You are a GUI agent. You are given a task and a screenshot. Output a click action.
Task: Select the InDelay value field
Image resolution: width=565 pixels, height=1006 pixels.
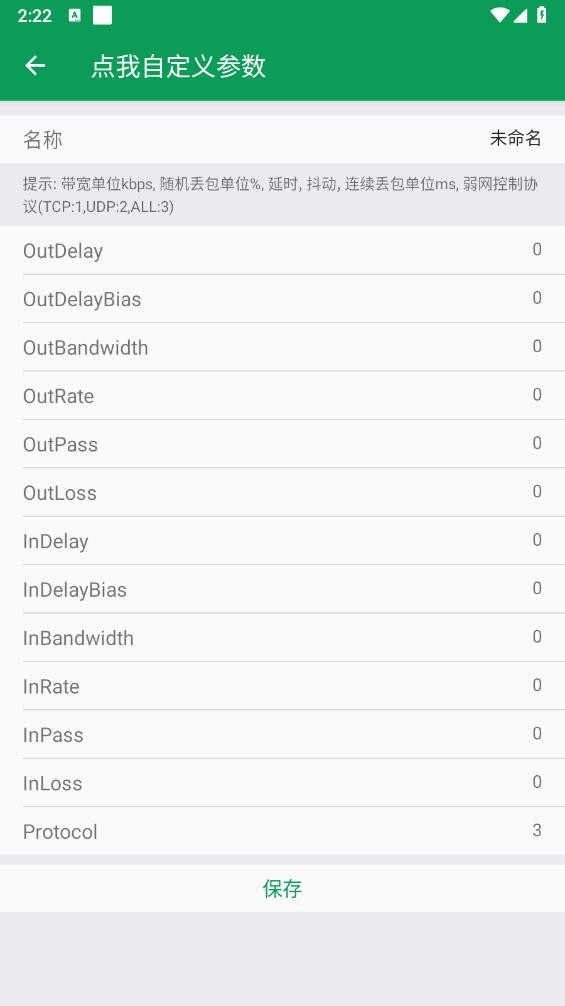click(537, 540)
